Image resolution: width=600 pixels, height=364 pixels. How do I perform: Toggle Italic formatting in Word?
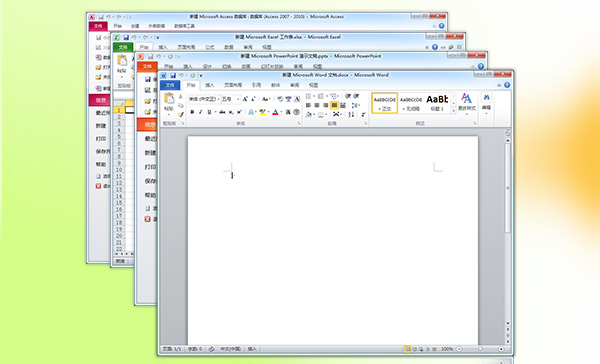click(200, 112)
